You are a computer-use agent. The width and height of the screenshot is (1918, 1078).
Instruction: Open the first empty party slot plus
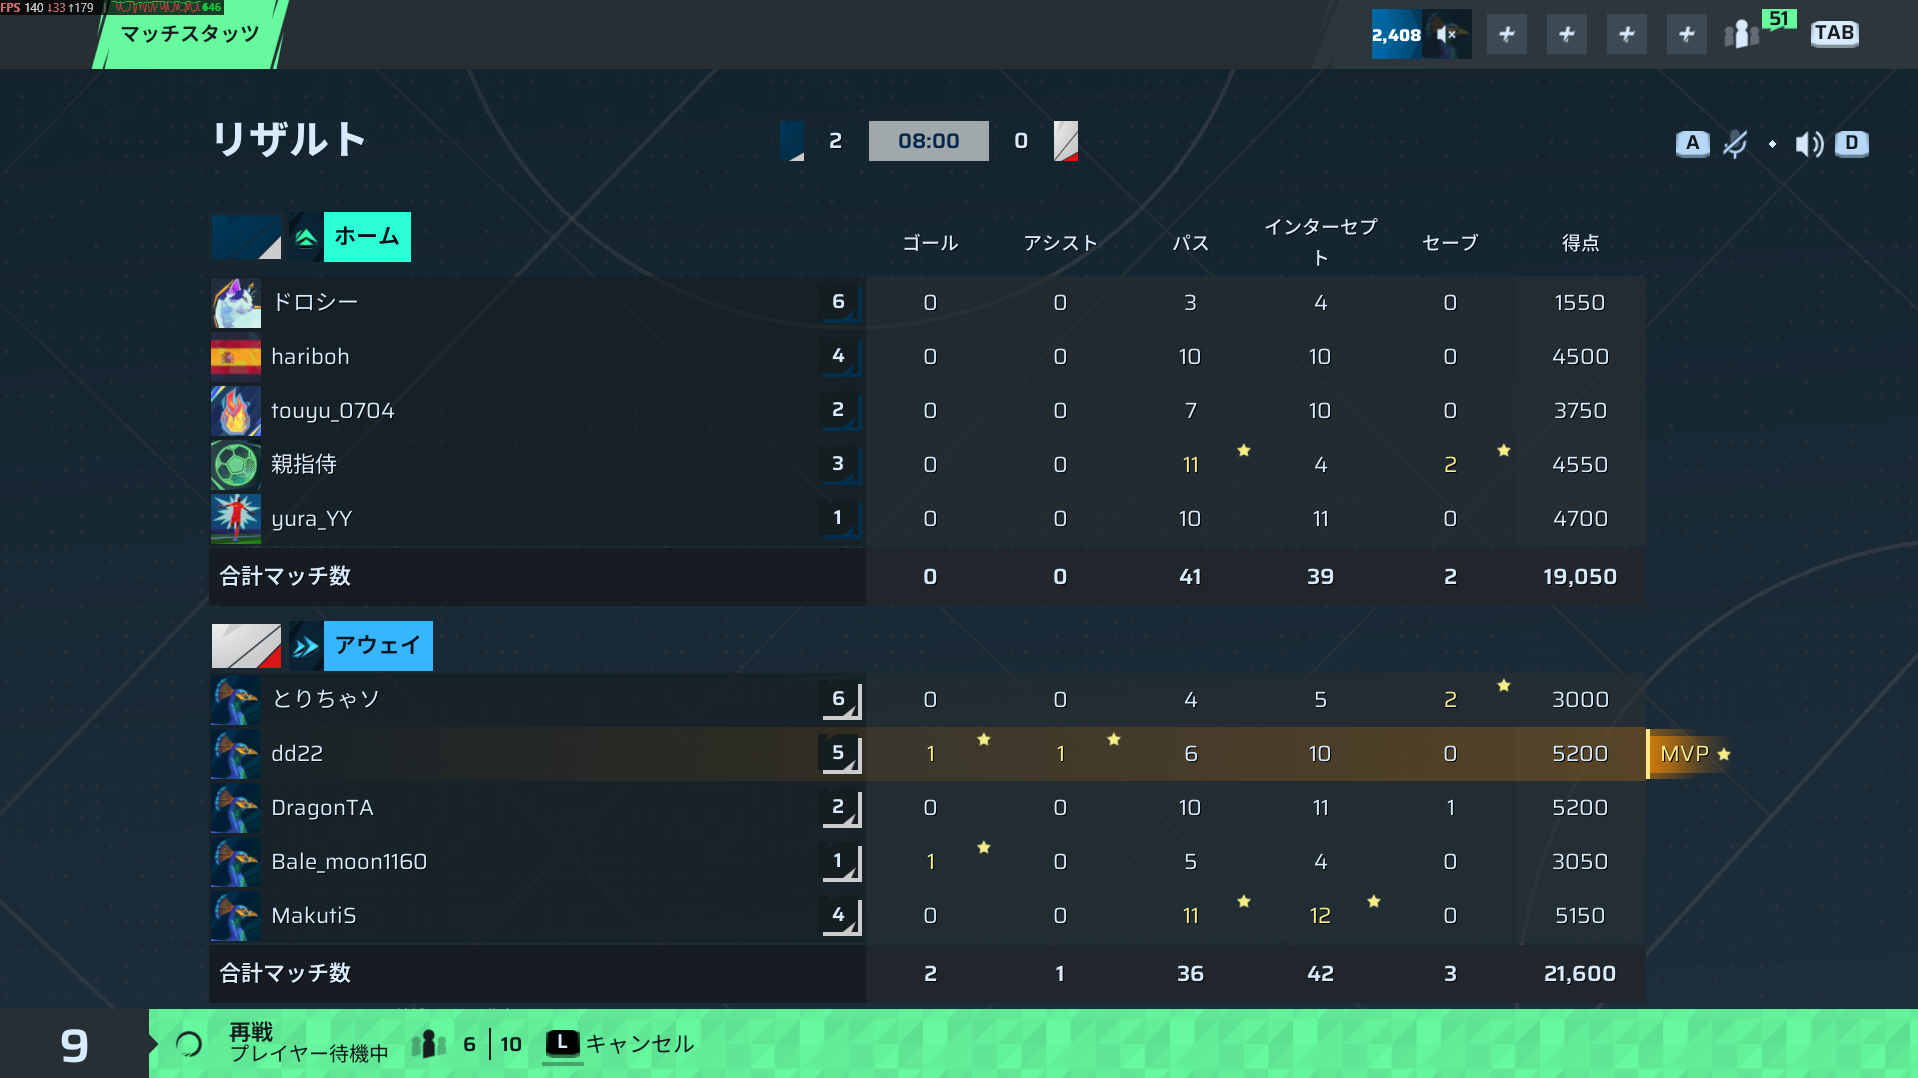1506,34
